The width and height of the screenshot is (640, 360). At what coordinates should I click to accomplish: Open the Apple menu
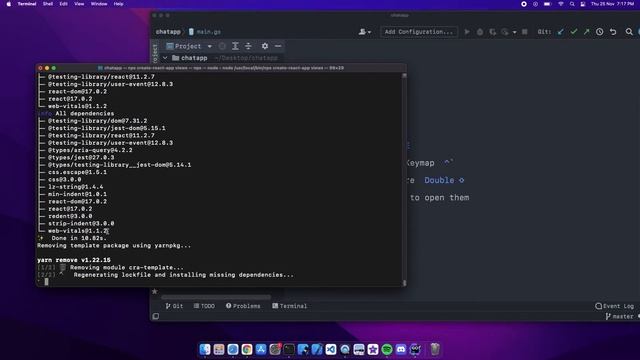click(x=9, y=4)
